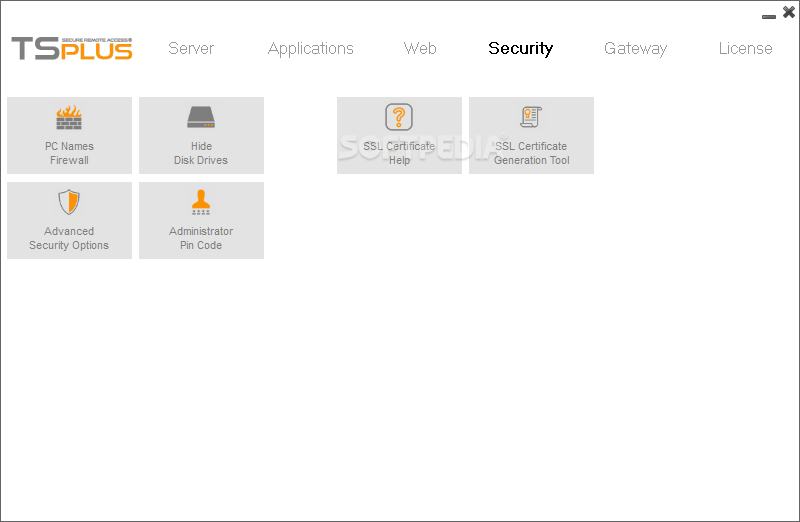This screenshot has width=800, height=522.
Task: Click the TSplus logo
Action: tap(72, 48)
